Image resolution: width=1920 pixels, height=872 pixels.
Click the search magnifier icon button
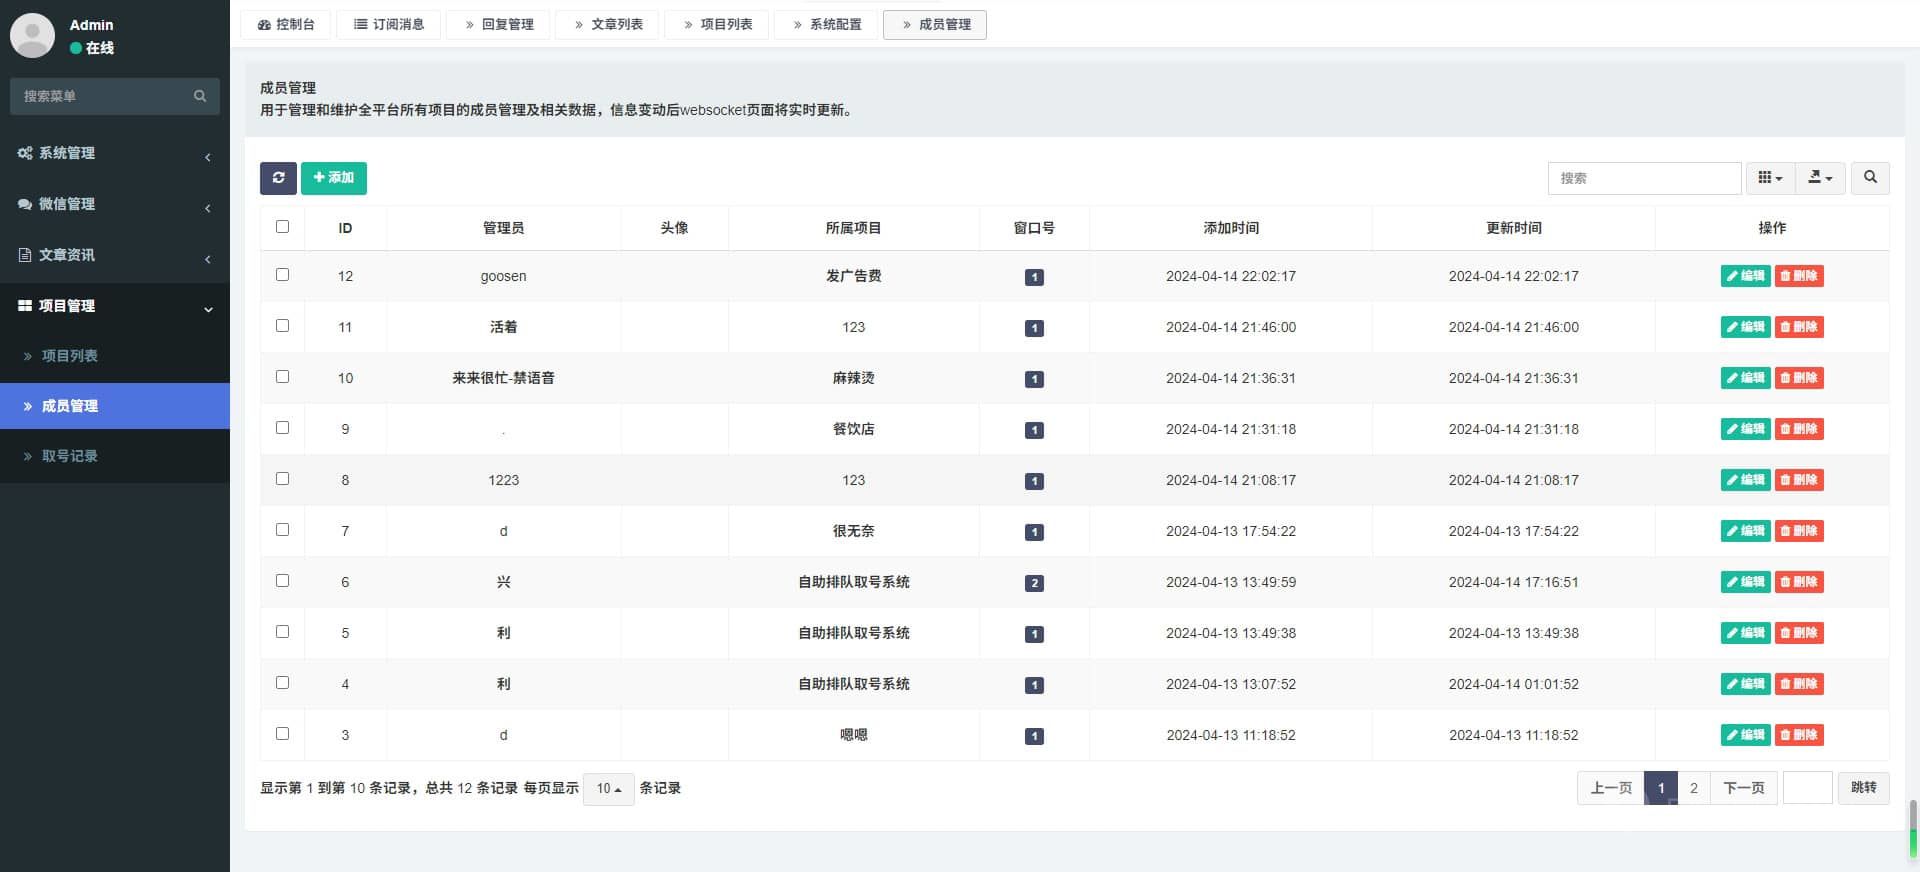pyautogui.click(x=1869, y=178)
